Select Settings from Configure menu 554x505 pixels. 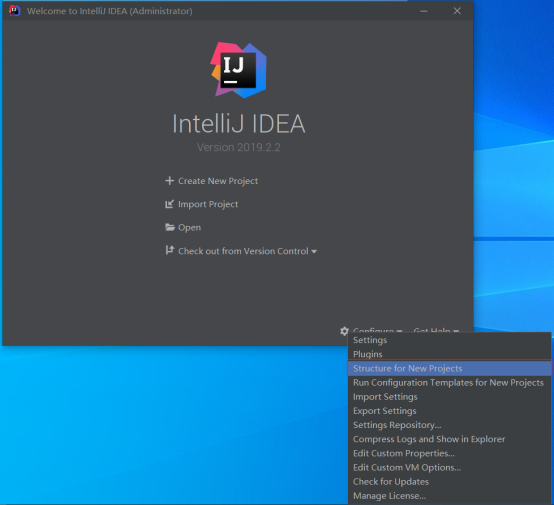pos(449,340)
